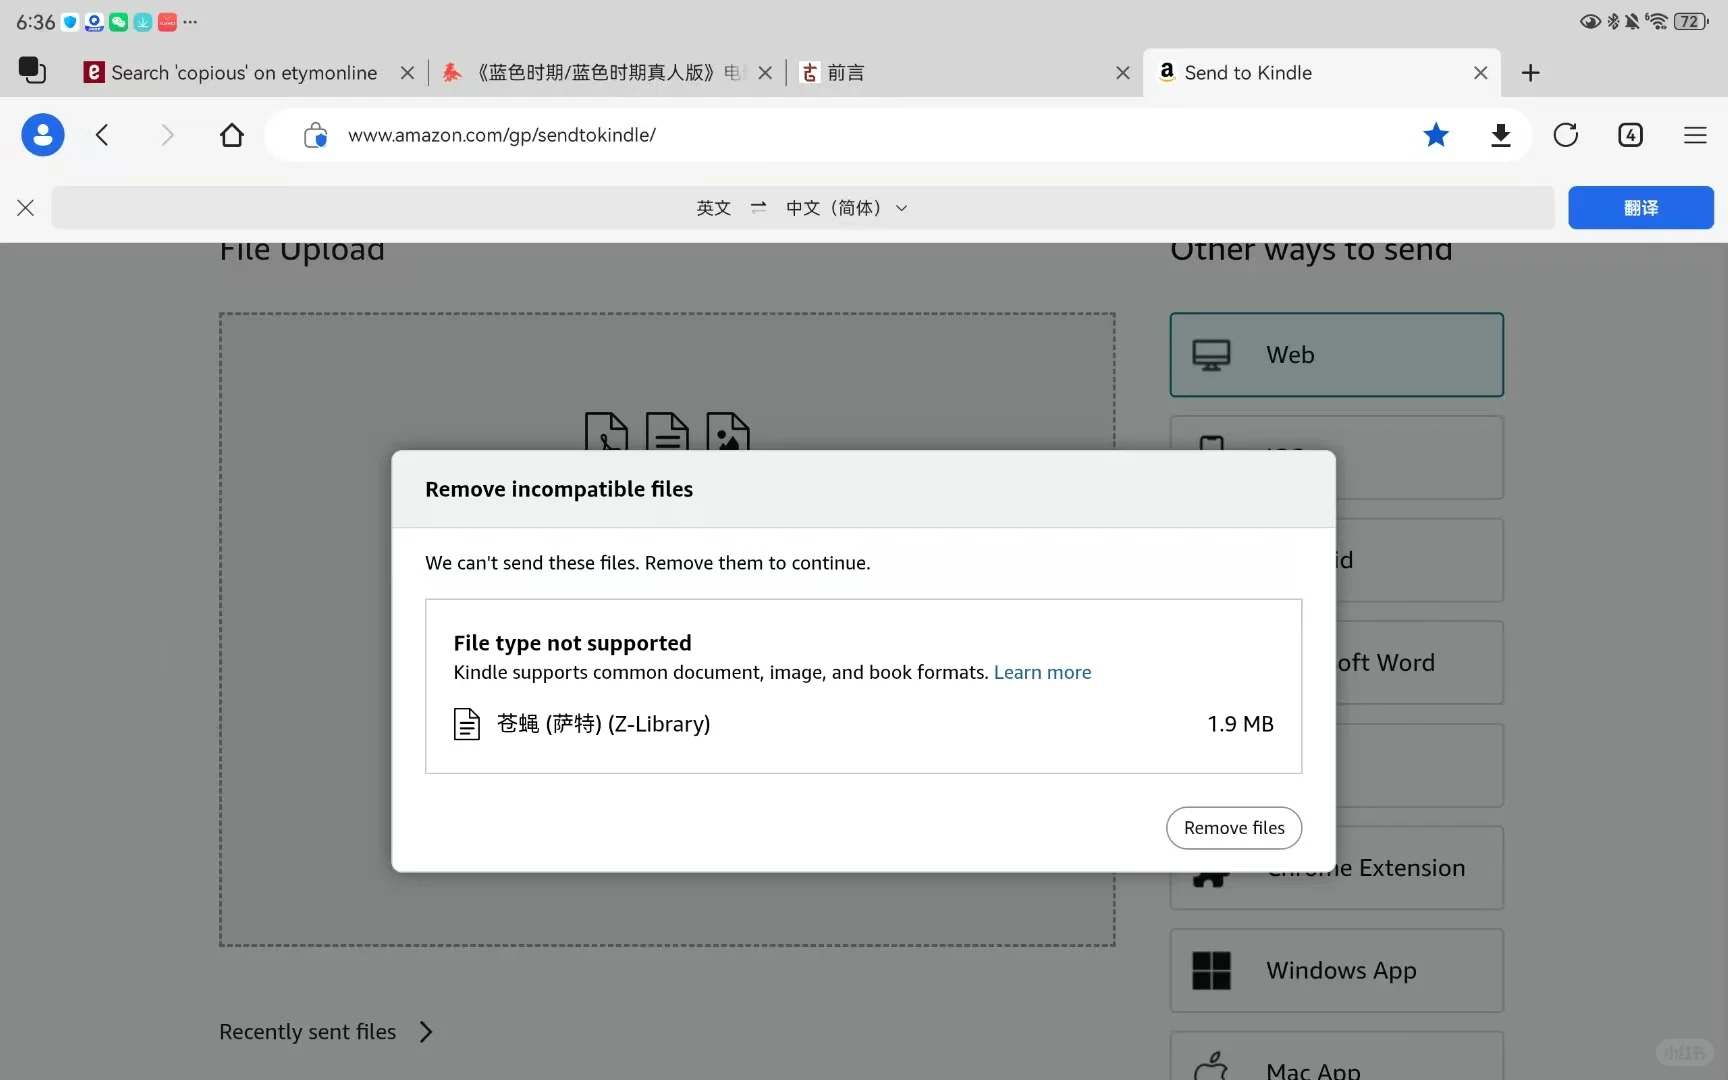The height and width of the screenshot is (1080, 1728).
Task: Click the 1.9 MB file size
Action: point(1240,723)
